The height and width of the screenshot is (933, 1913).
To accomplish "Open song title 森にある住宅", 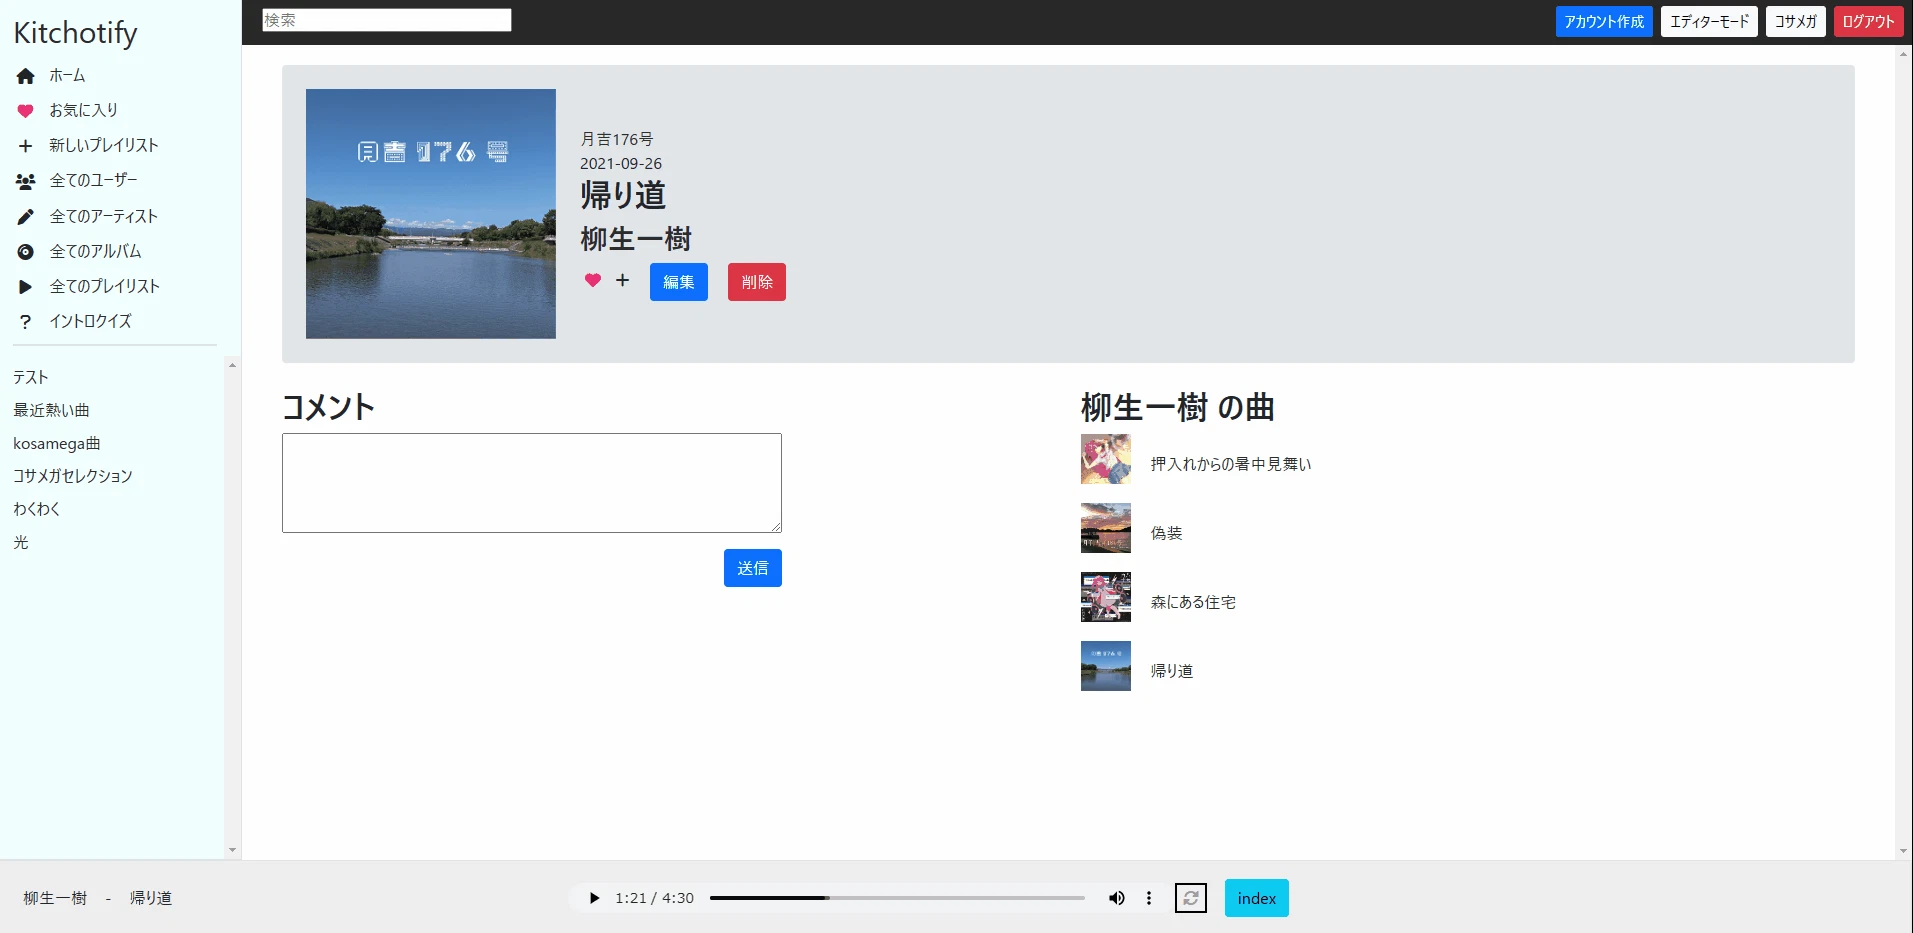I will [x=1193, y=602].
